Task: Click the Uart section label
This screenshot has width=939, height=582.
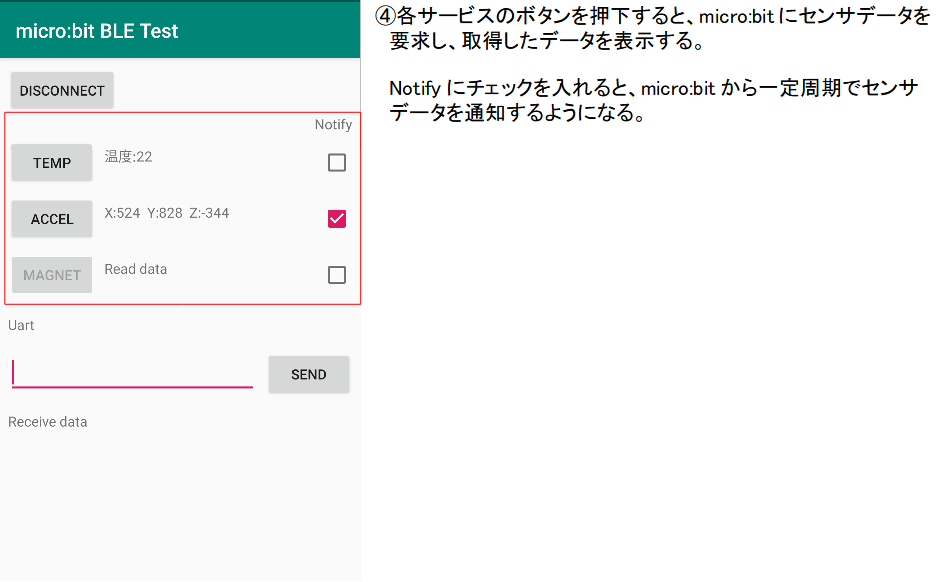Action: click(21, 325)
